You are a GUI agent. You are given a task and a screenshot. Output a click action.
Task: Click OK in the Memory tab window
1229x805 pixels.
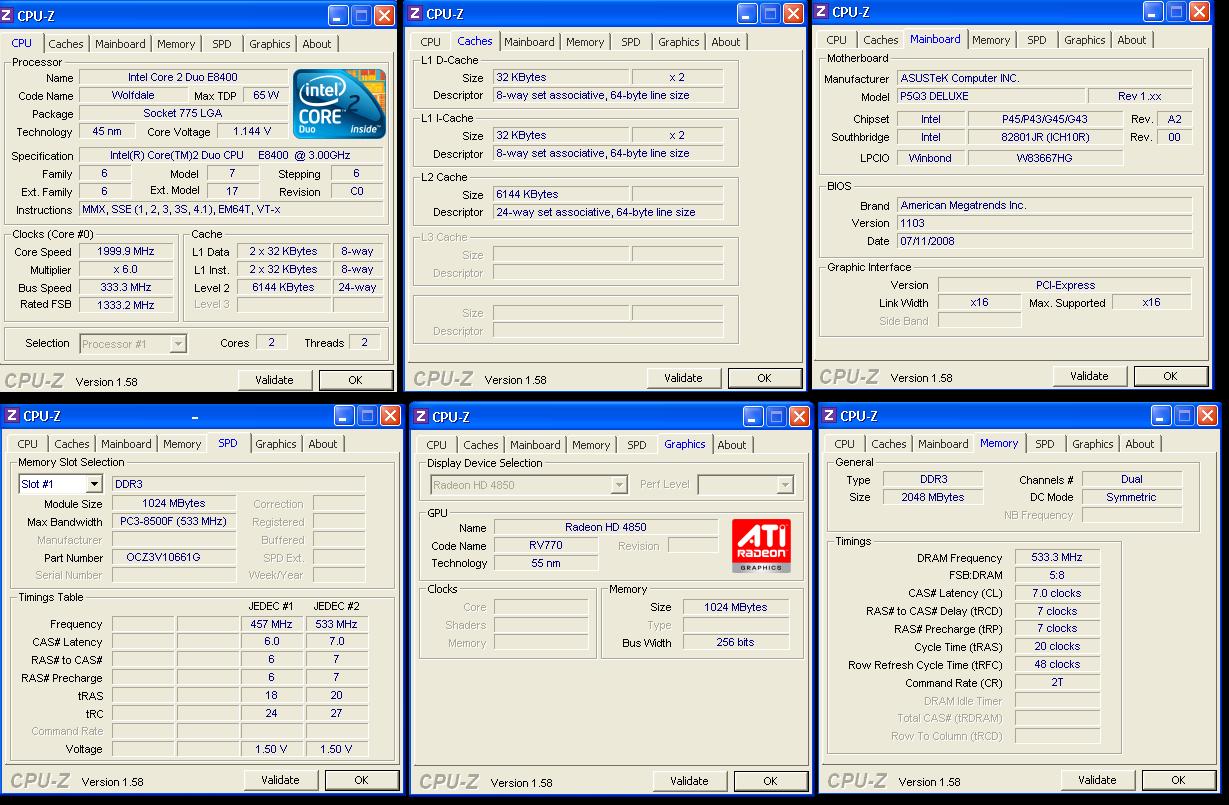pos(1178,780)
